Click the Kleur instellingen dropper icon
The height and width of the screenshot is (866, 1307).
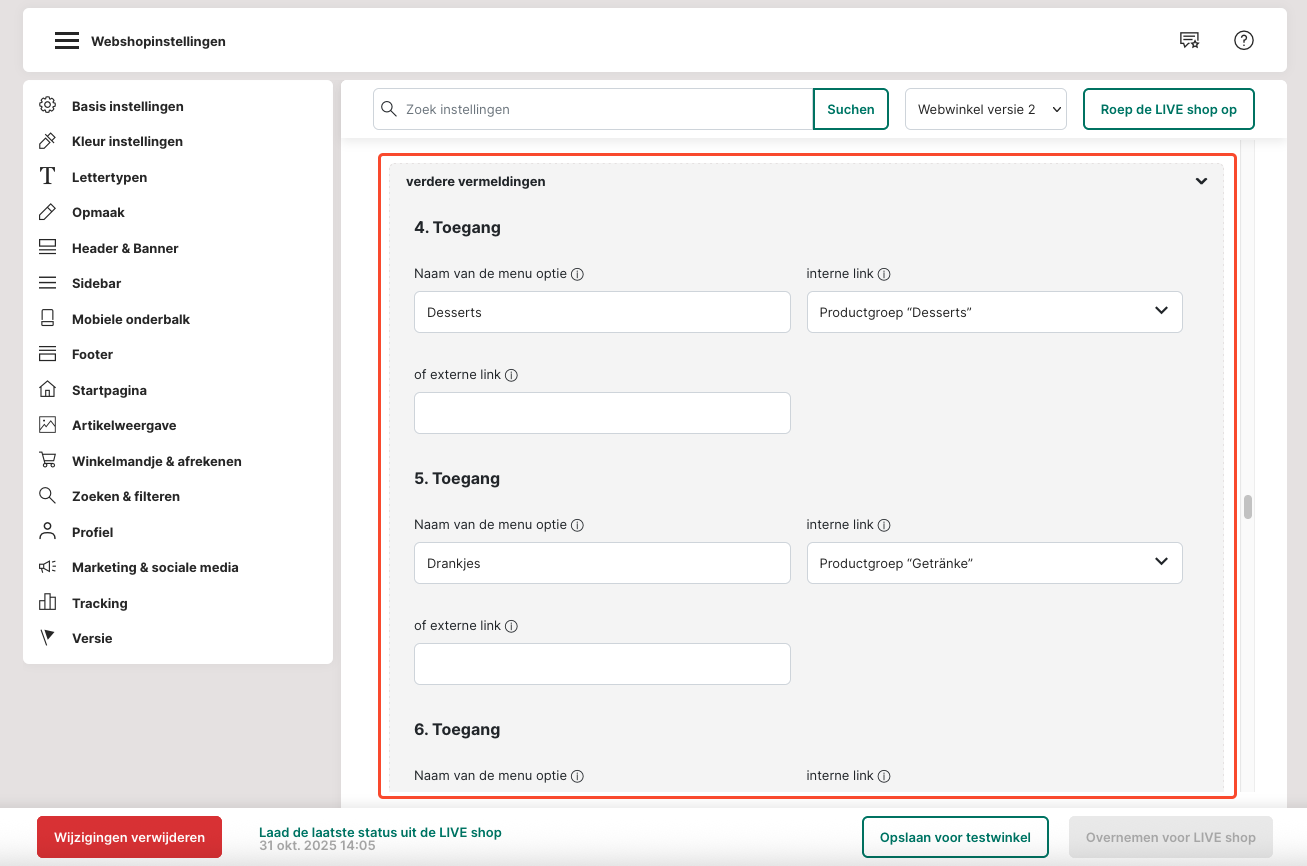pos(47,141)
